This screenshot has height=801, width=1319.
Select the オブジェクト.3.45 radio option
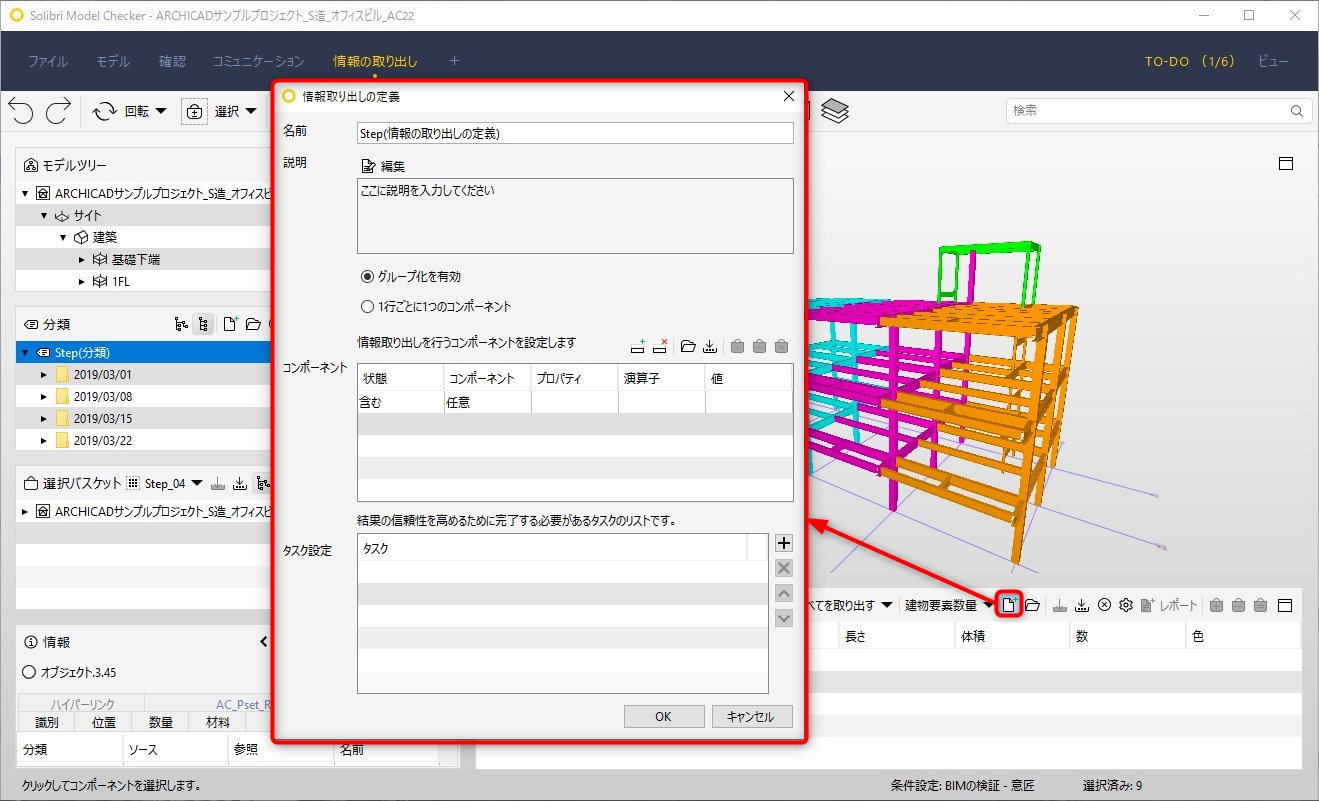click(x=29, y=673)
